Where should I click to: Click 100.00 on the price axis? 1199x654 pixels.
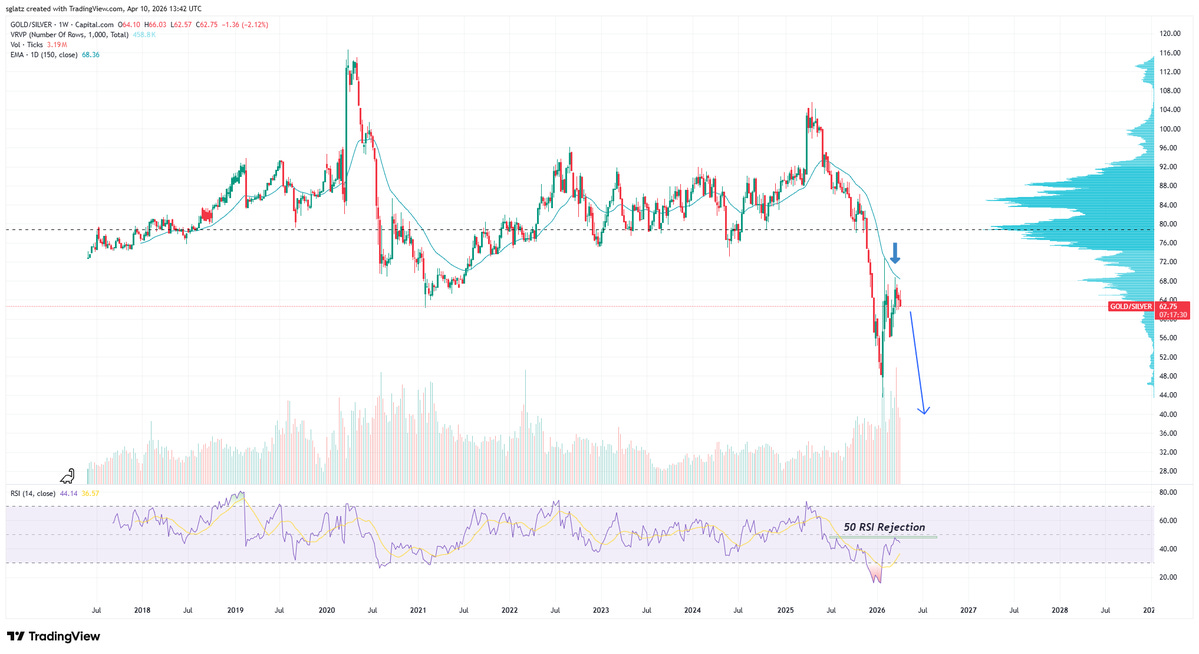[x=1169, y=129]
